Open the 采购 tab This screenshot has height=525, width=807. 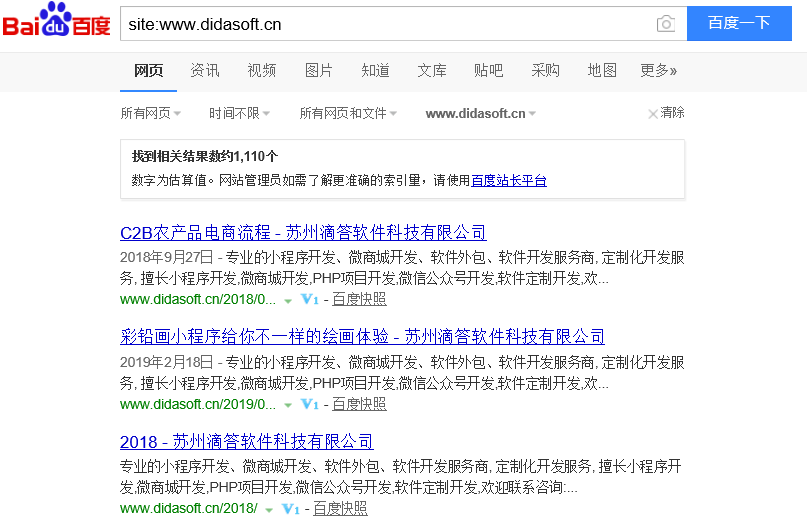click(545, 71)
